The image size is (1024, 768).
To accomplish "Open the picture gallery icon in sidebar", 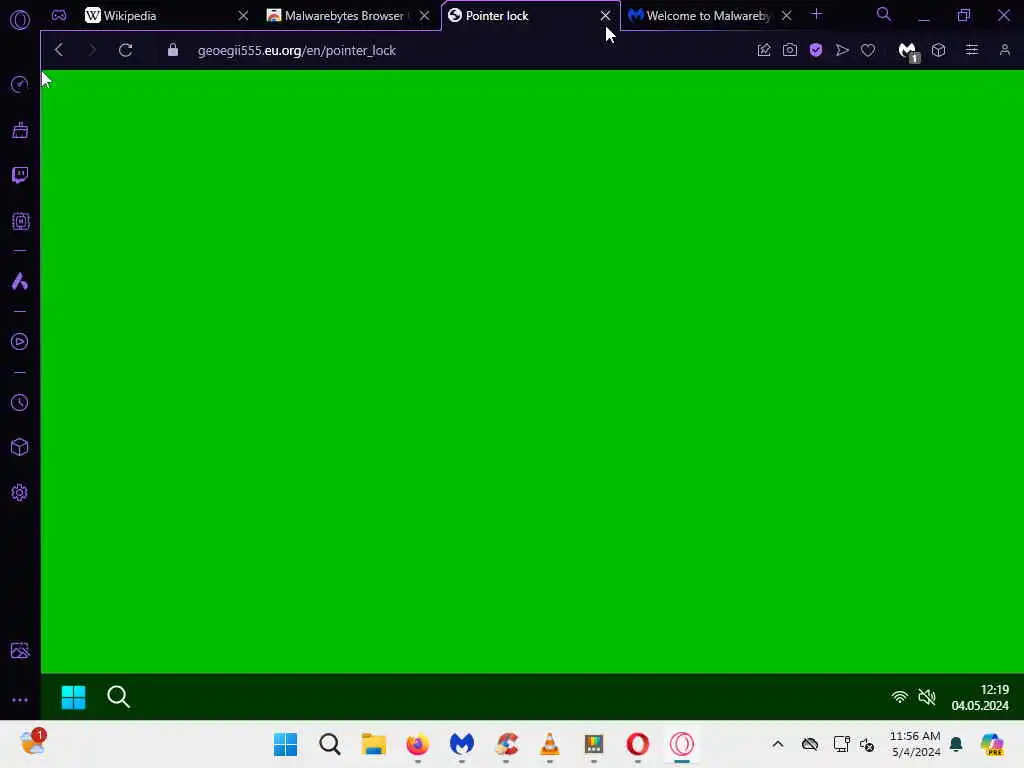I will 20,650.
